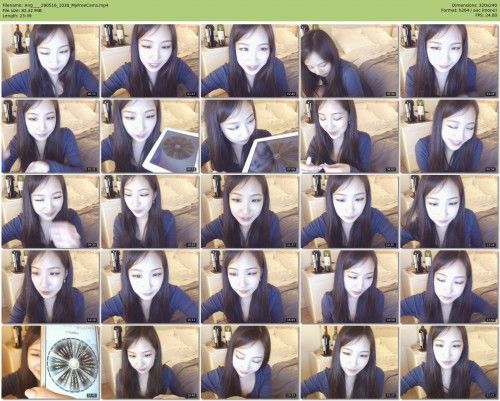Click the Dimensions text in header
The height and width of the screenshot is (401, 500).
pos(475,5)
